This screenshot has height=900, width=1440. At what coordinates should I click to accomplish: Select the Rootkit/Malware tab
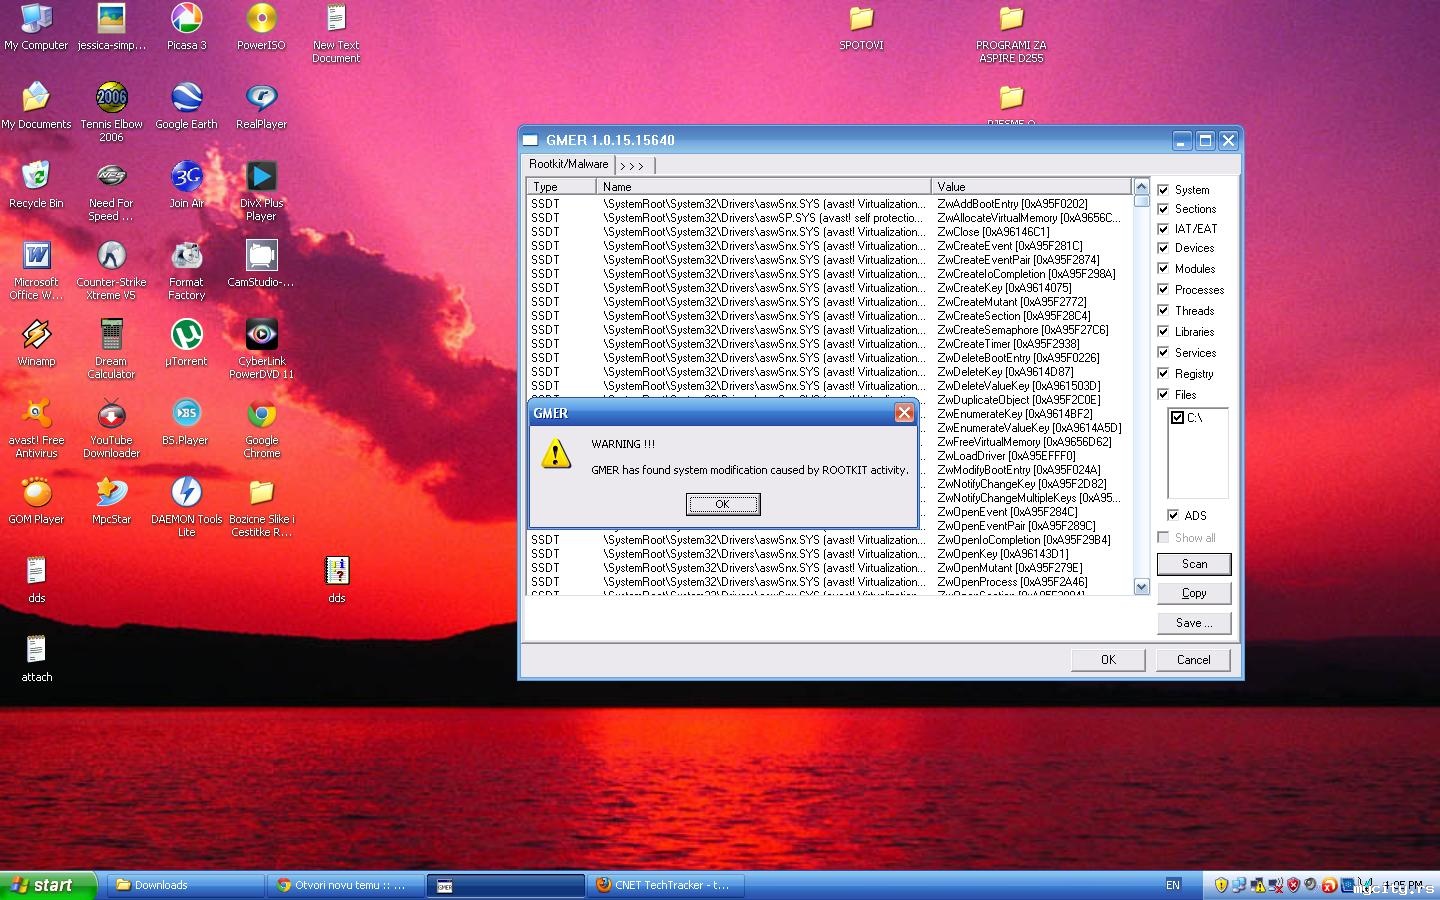point(568,164)
